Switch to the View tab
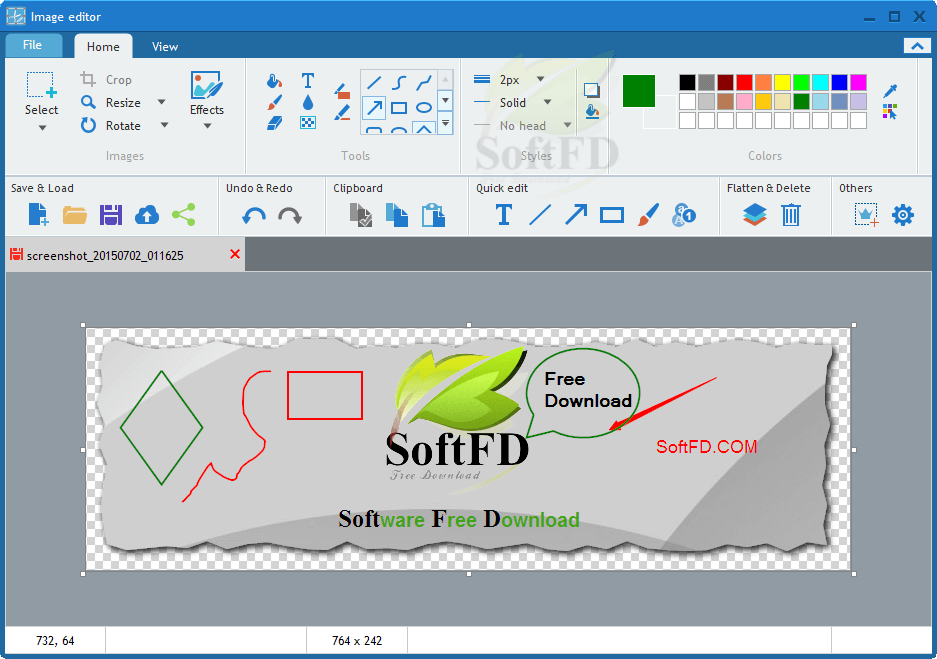This screenshot has height=659, width=937. point(165,47)
